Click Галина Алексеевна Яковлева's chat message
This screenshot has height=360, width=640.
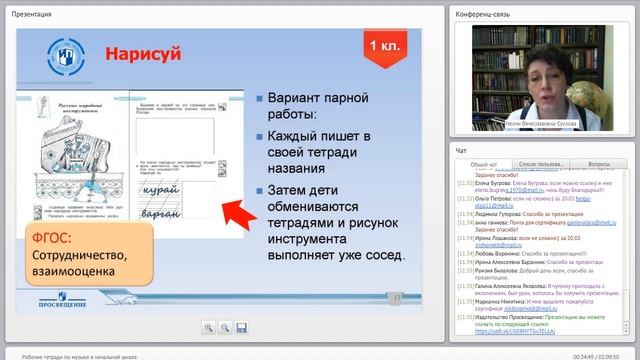pos(538,289)
